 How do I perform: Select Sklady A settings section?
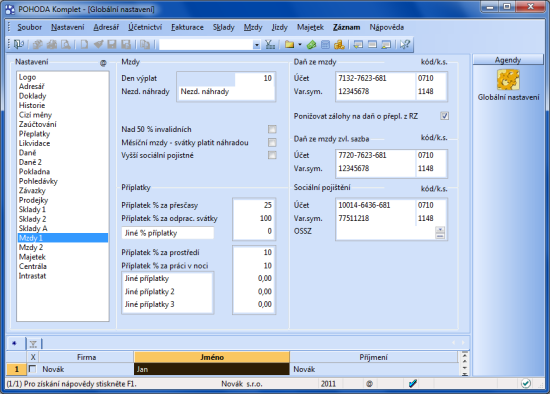63,228
